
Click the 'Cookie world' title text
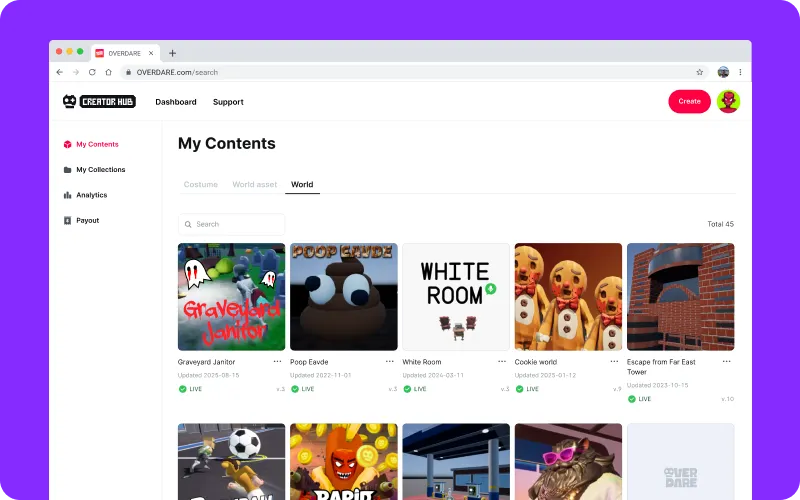536,362
